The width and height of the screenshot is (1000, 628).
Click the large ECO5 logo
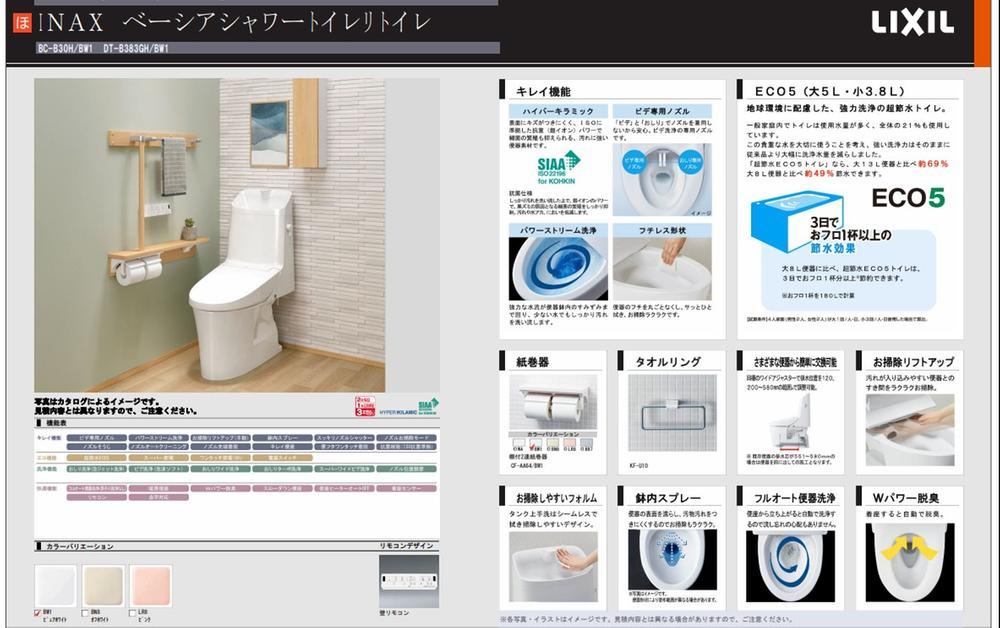pyautogui.click(x=908, y=198)
